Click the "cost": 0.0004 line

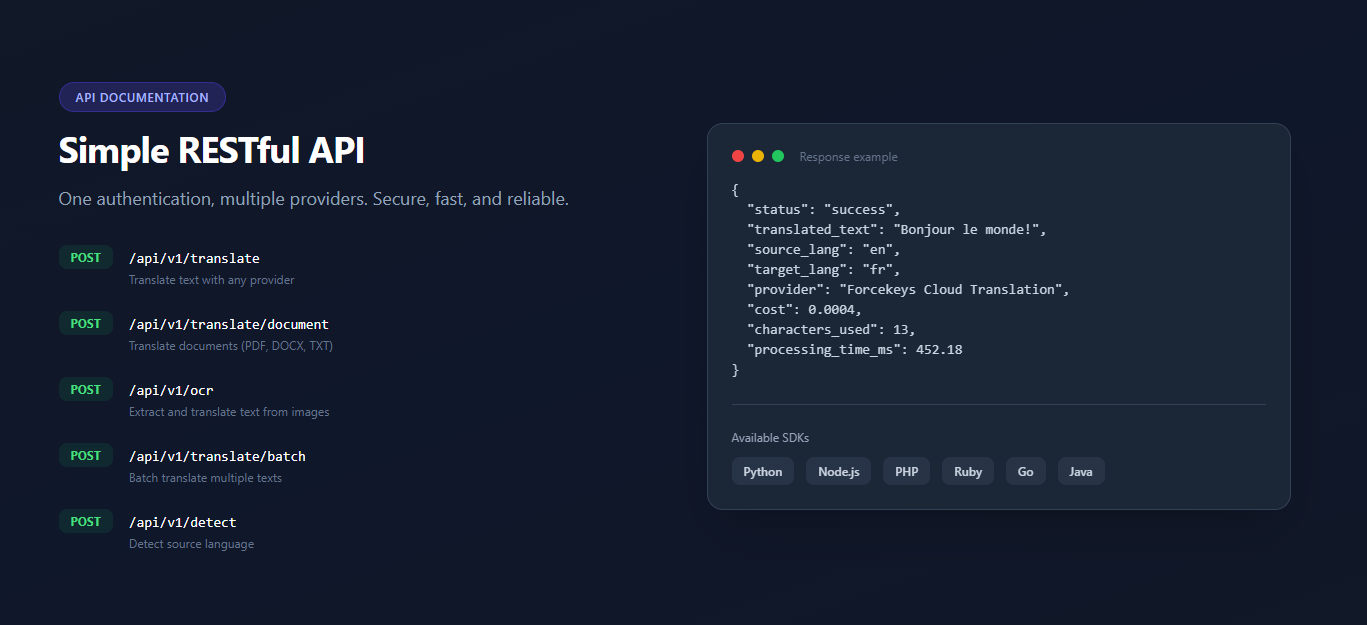click(x=805, y=310)
